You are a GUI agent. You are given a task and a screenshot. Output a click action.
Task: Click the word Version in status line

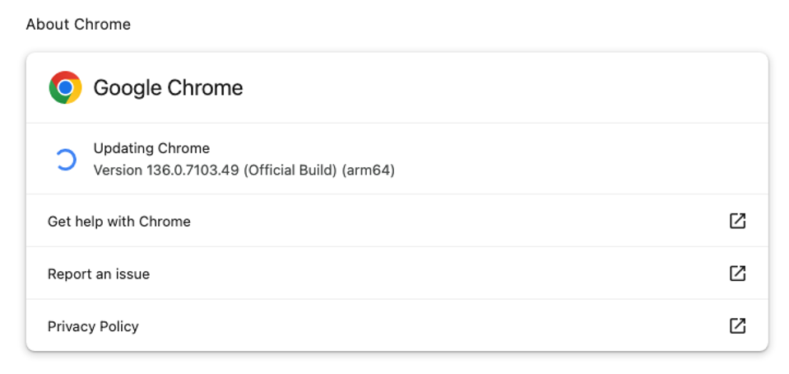click(118, 171)
